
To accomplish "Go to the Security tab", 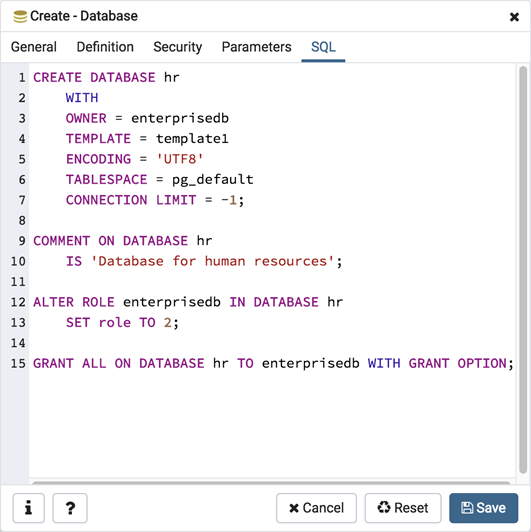I will [x=177, y=47].
